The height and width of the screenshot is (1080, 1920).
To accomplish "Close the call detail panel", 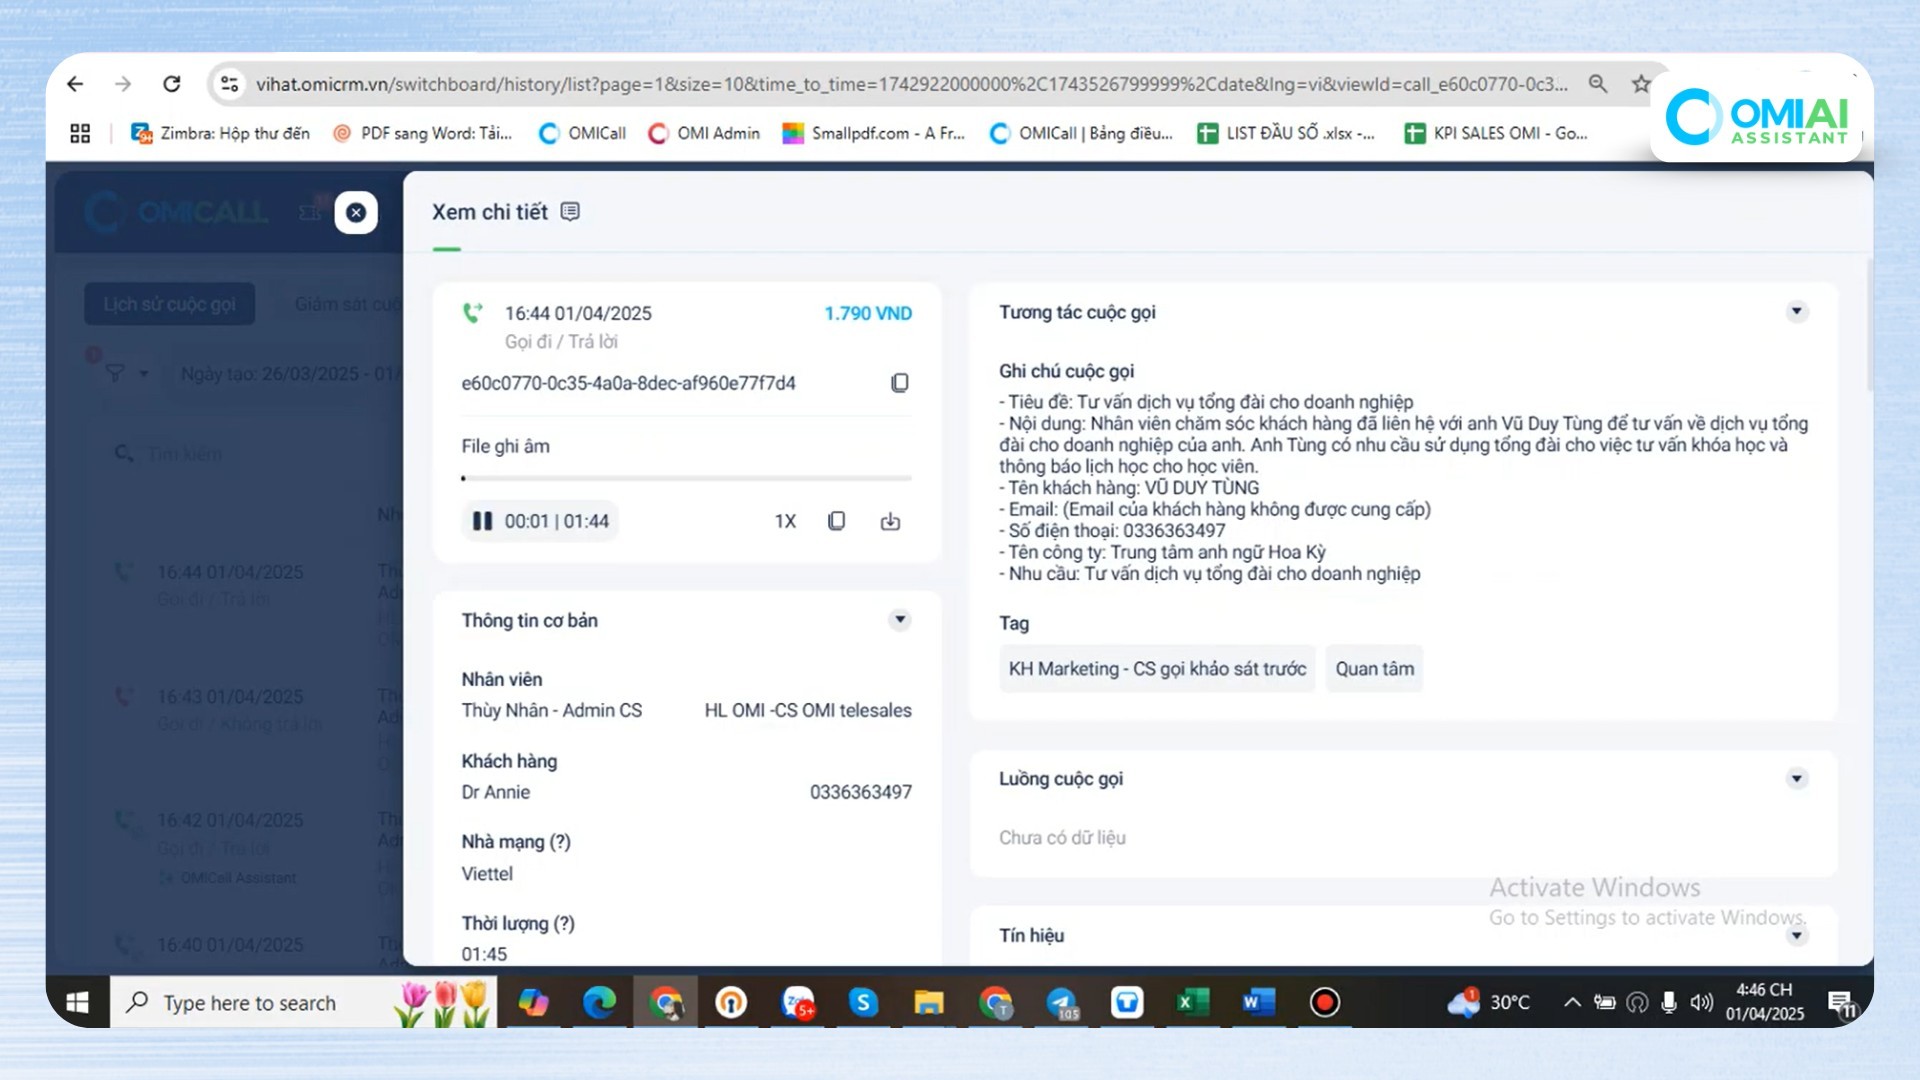I will [x=356, y=212].
